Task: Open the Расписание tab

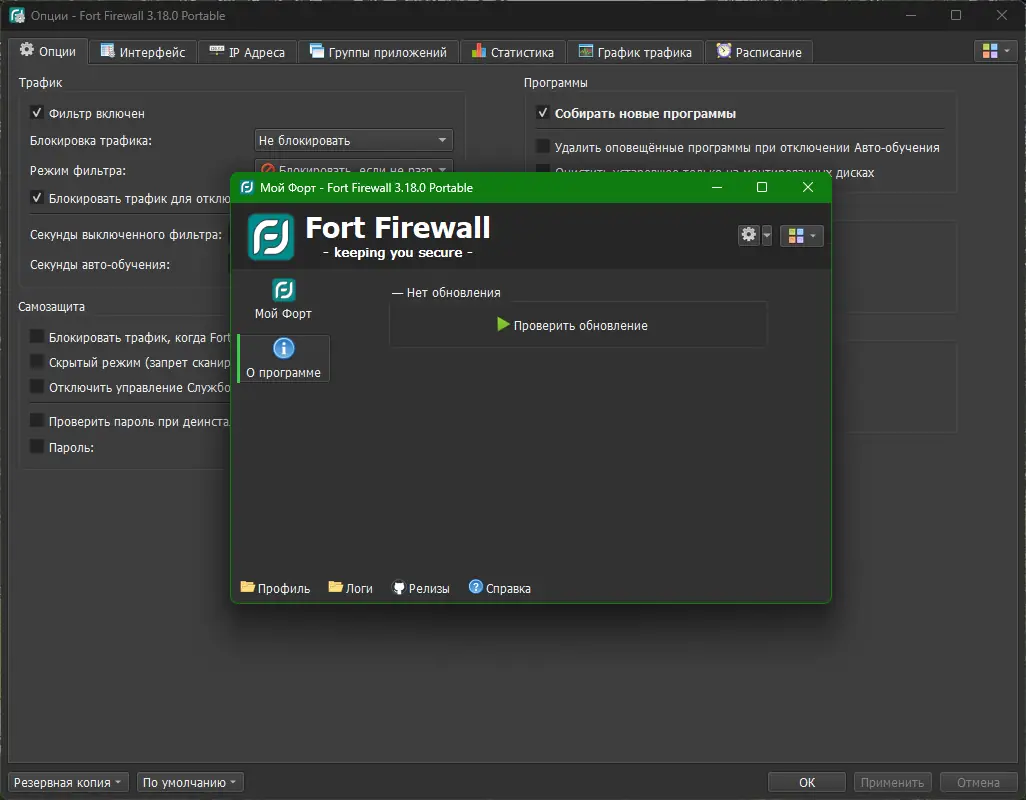Action: (758, 52)
